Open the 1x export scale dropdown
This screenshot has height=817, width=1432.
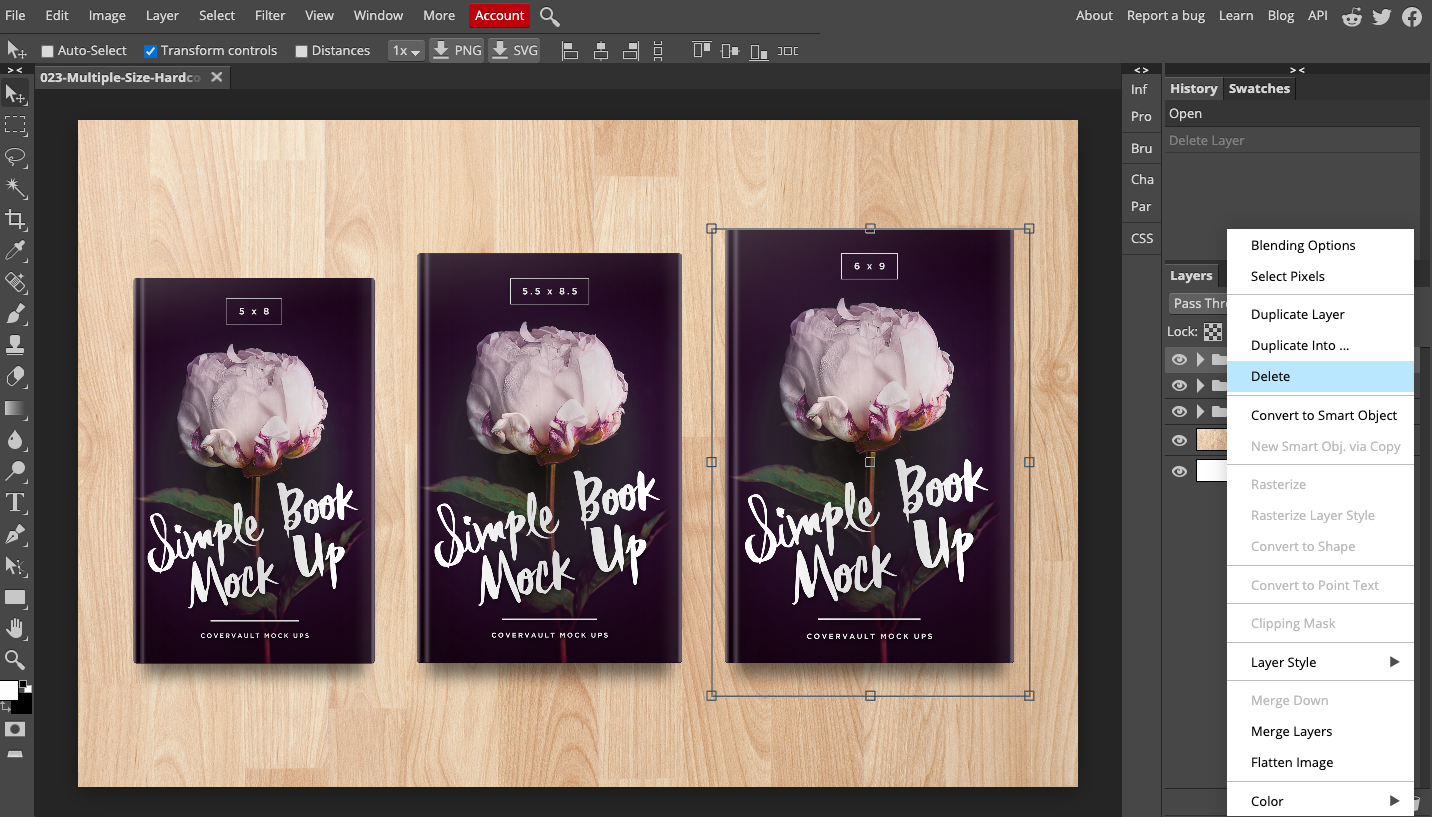tap(406, 51)
